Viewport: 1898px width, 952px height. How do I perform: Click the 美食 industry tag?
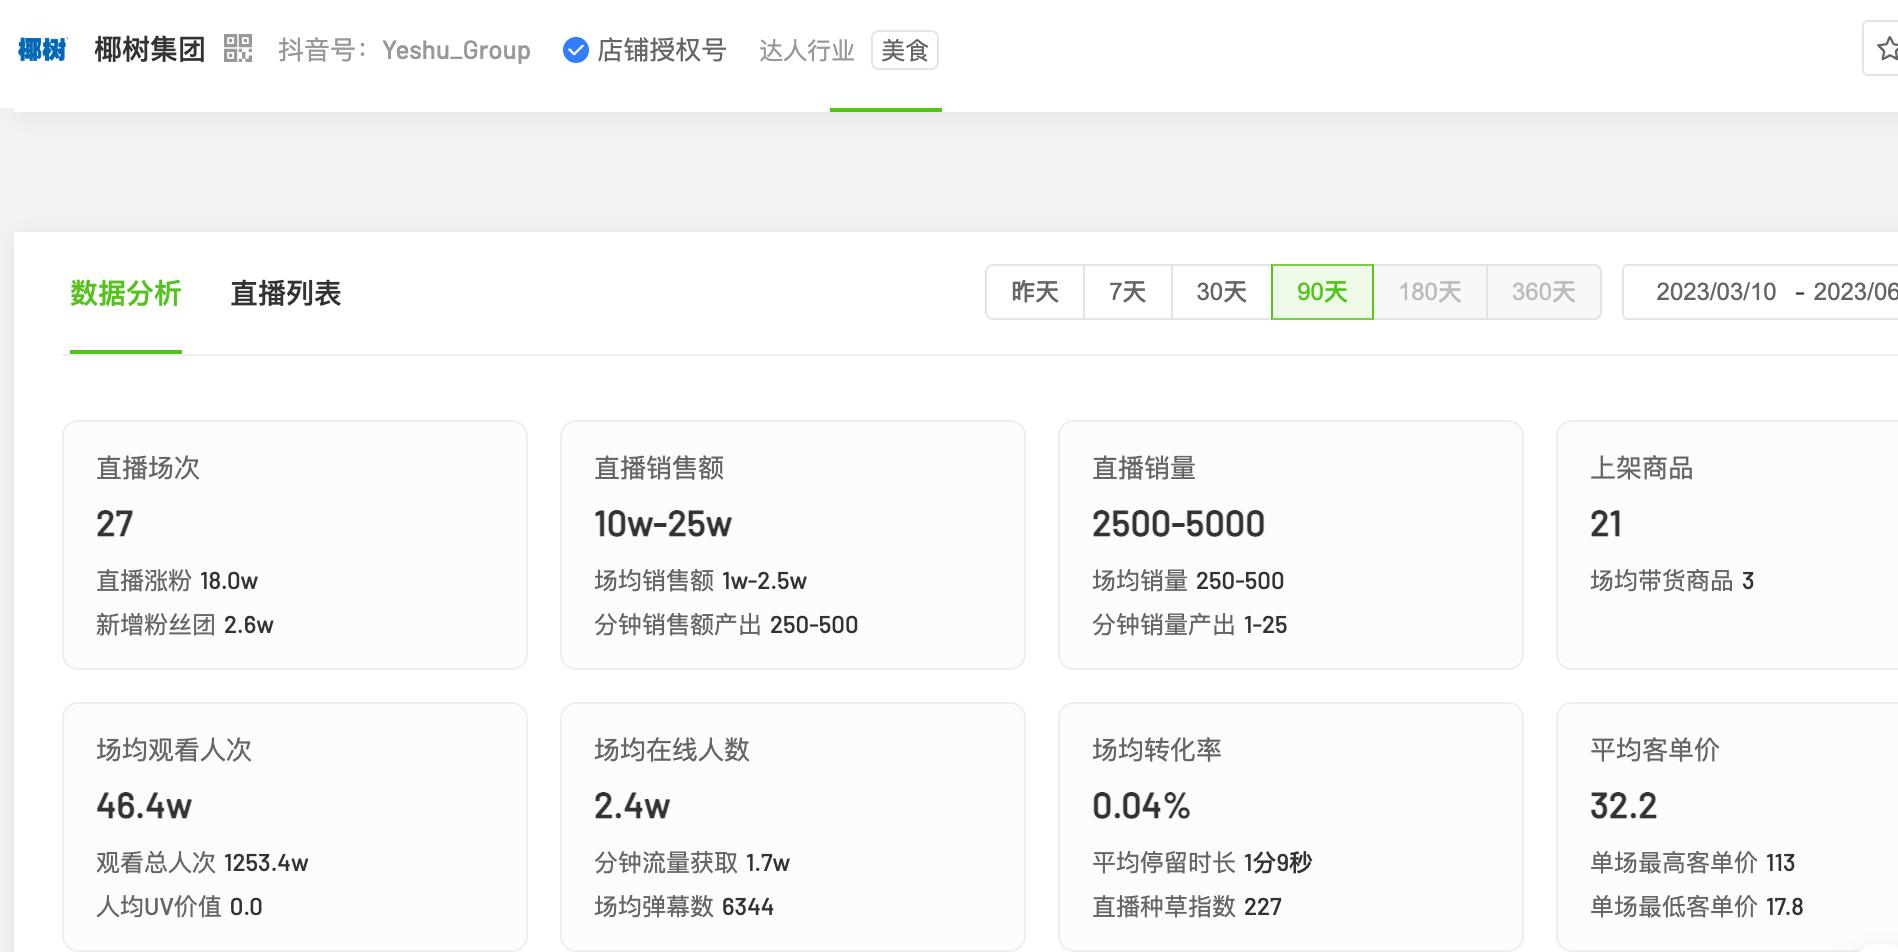pyautogui.click(x=905, y=50)
